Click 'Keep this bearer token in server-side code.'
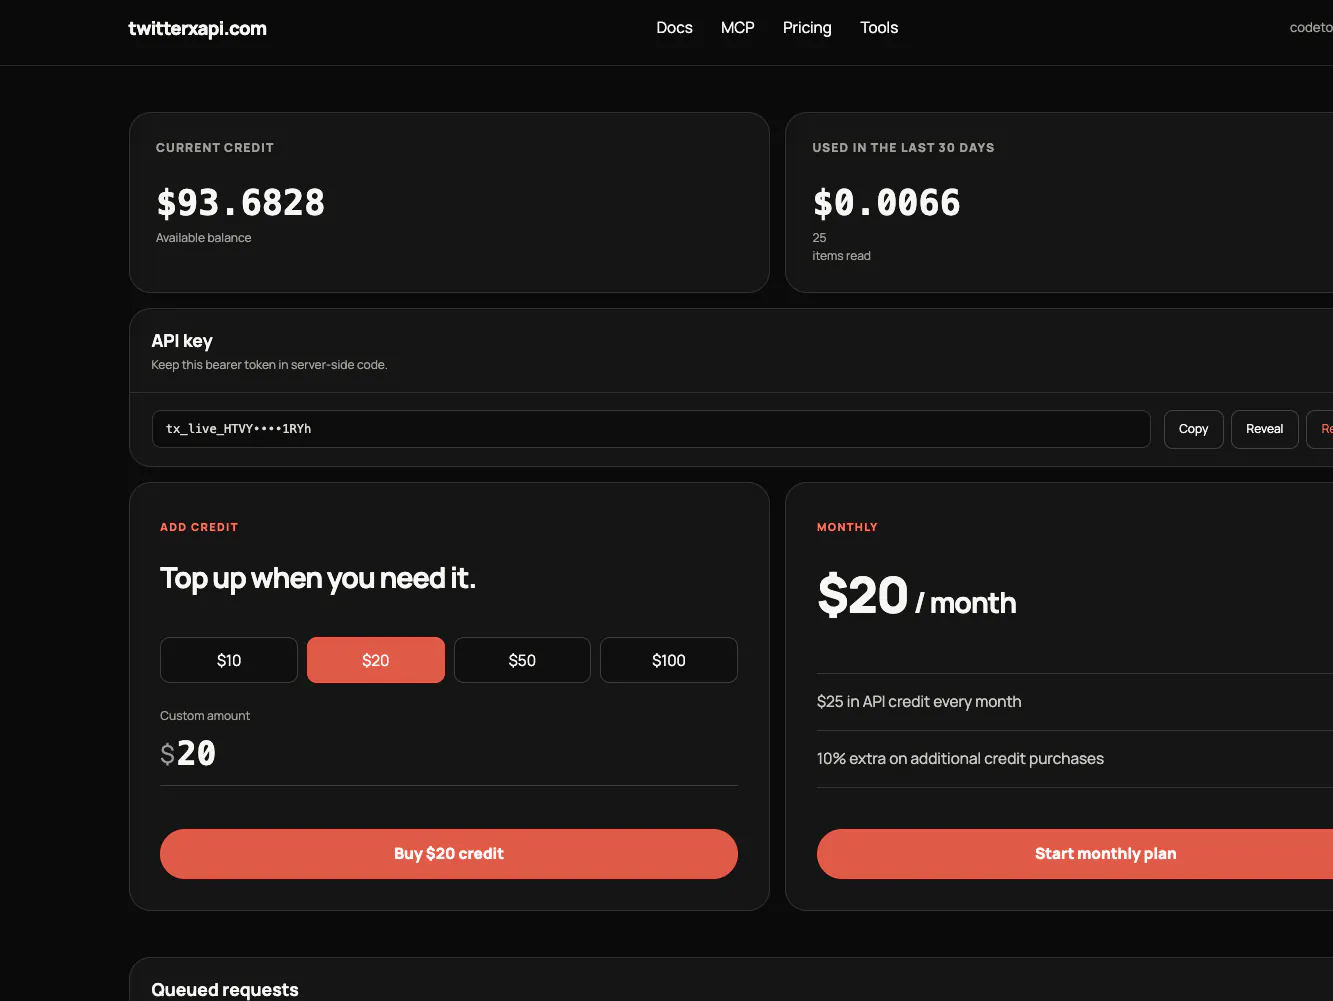 (269, 365)
